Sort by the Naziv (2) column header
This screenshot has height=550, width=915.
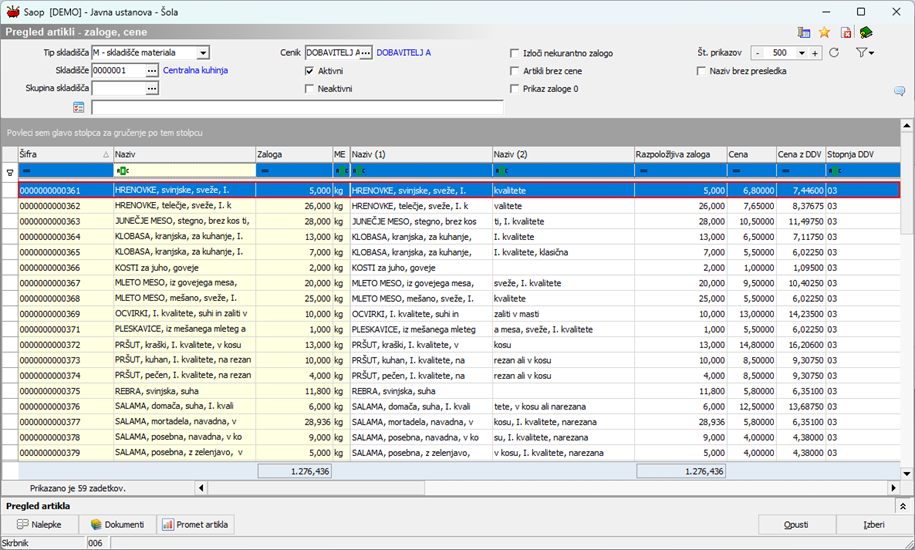[x=563, y=155]
